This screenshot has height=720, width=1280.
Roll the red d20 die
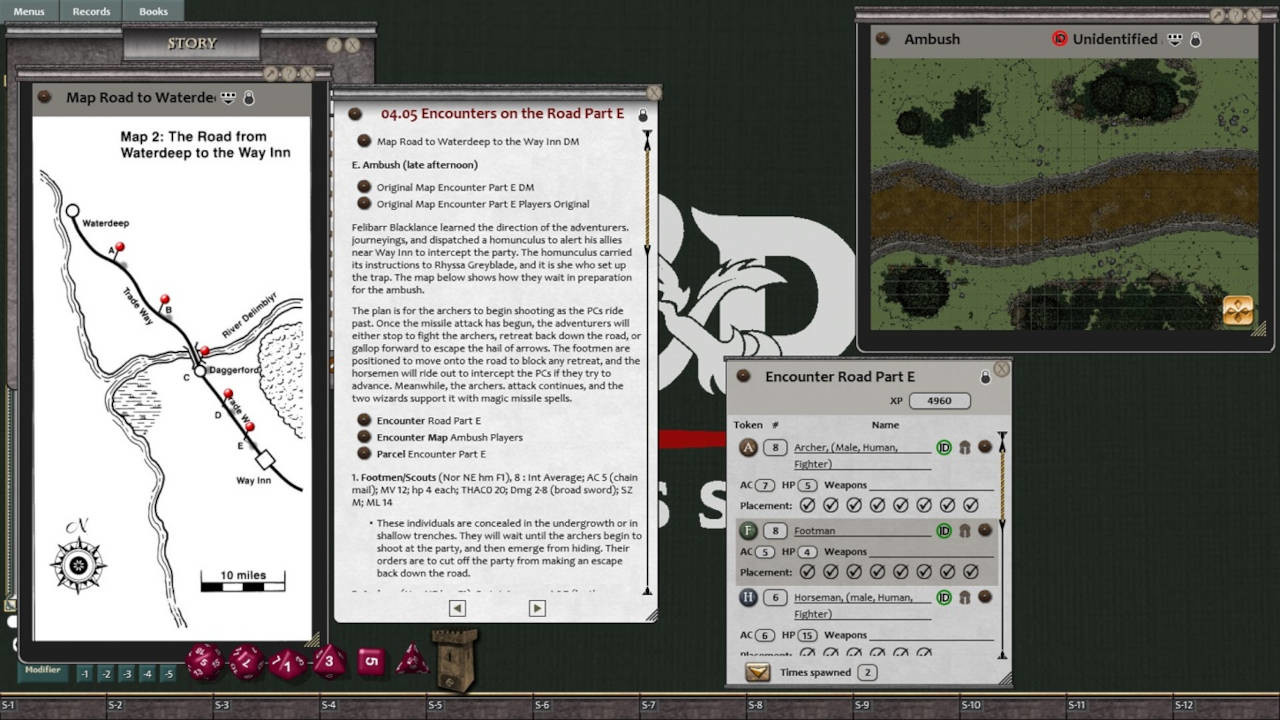(x=205, y=662)
